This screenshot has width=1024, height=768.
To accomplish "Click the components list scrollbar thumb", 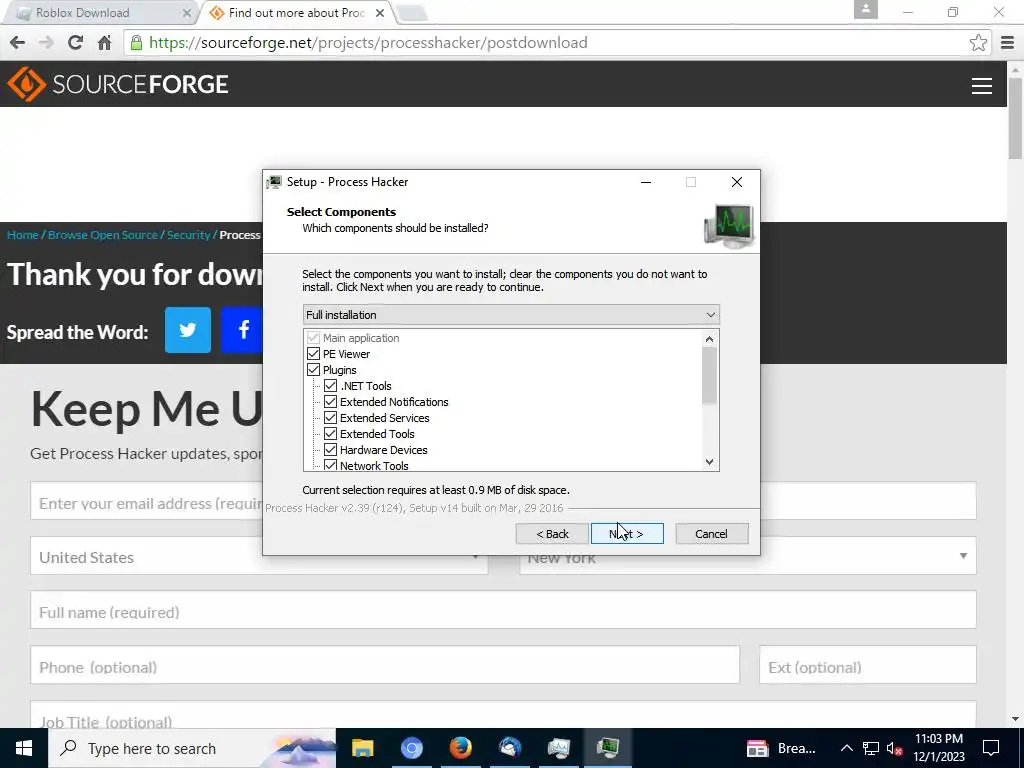I will coord(709,376).
